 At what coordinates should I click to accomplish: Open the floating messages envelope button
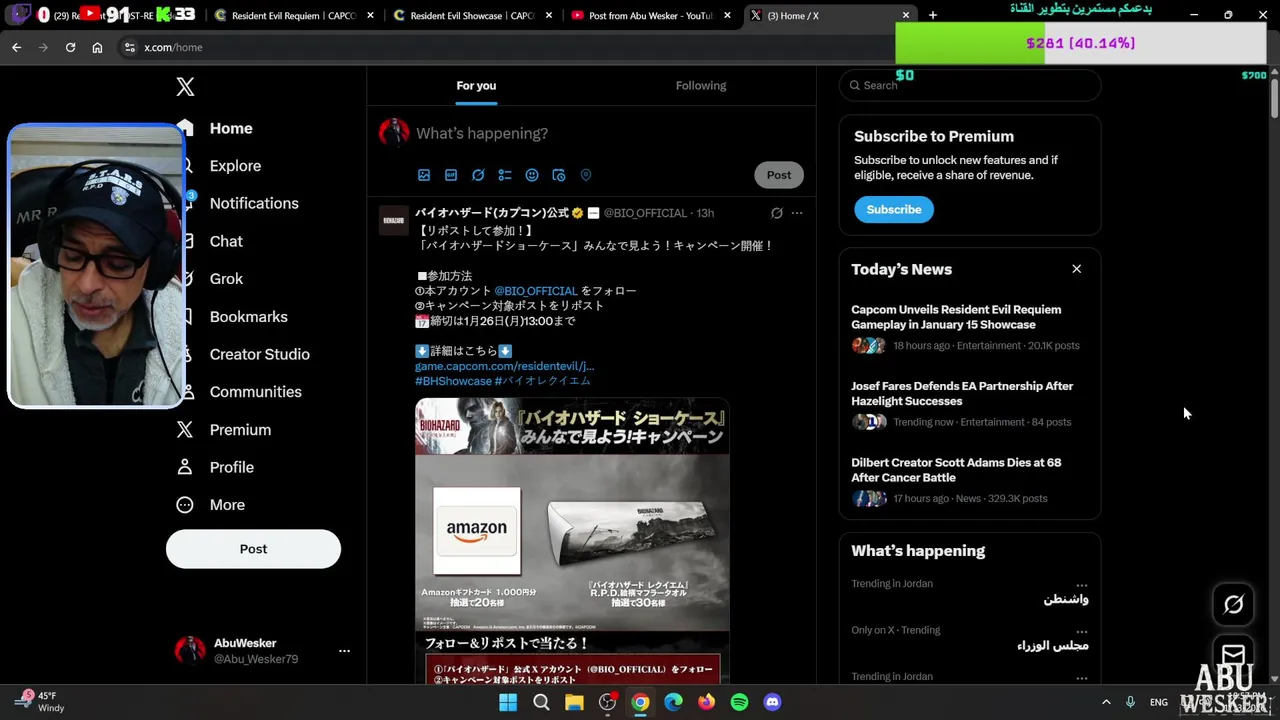tap(1233, 655)
